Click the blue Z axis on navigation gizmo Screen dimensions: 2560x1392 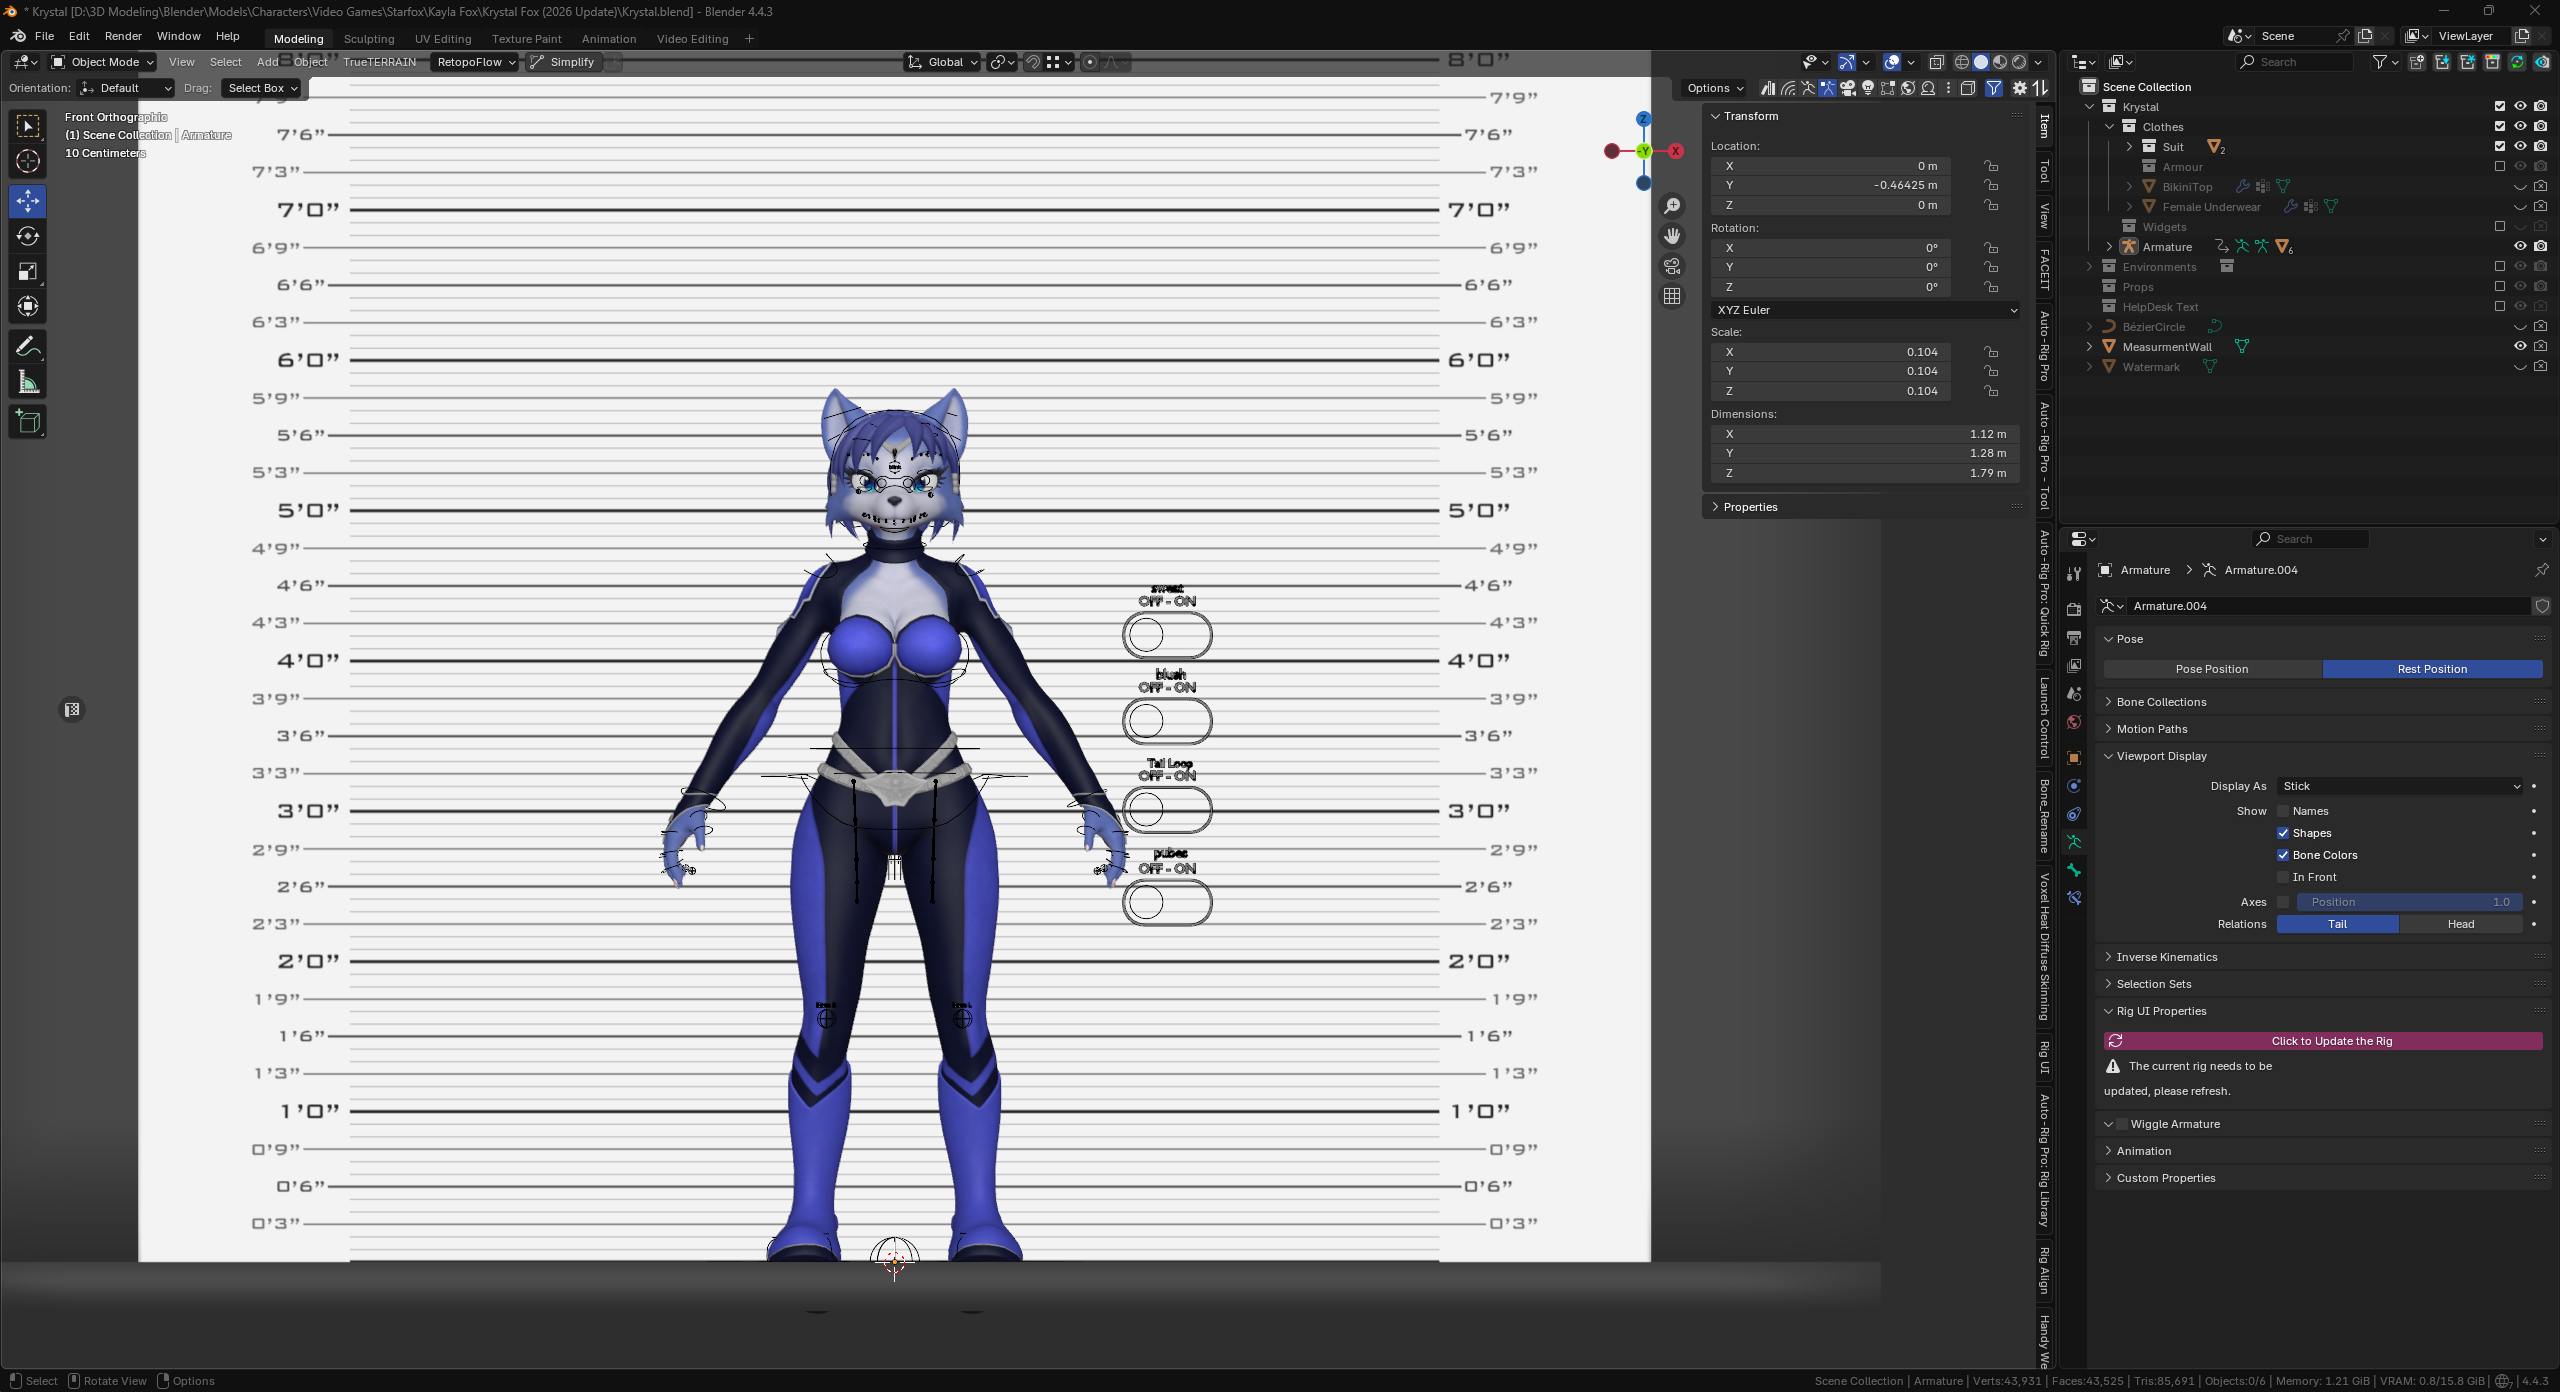(1643, 119)
